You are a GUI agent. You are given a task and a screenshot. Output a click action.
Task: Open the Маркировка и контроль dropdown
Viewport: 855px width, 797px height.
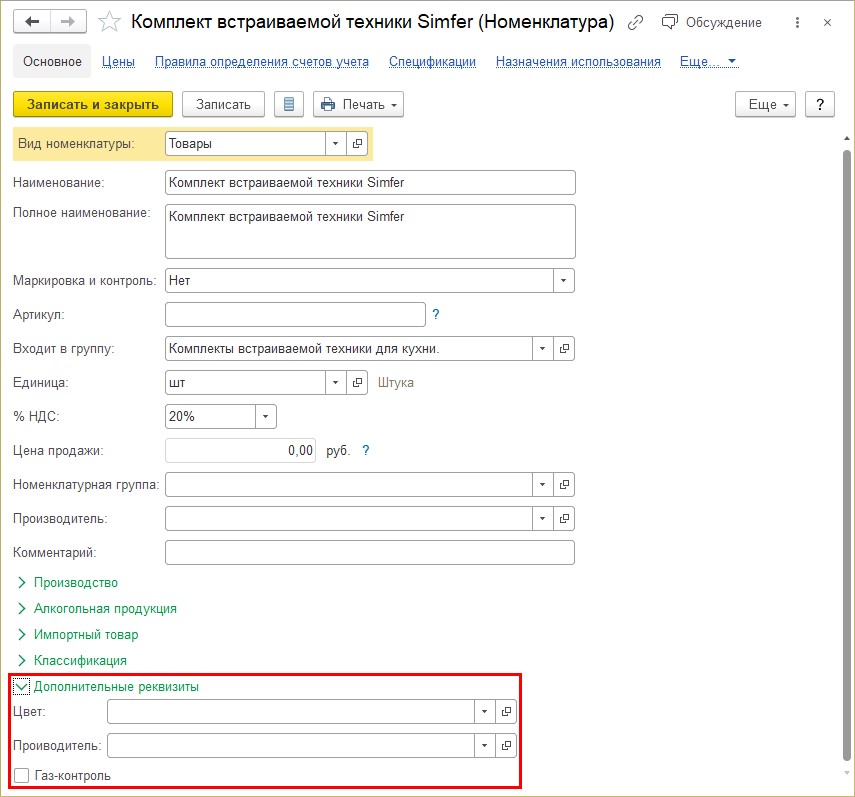click(564, 281)
